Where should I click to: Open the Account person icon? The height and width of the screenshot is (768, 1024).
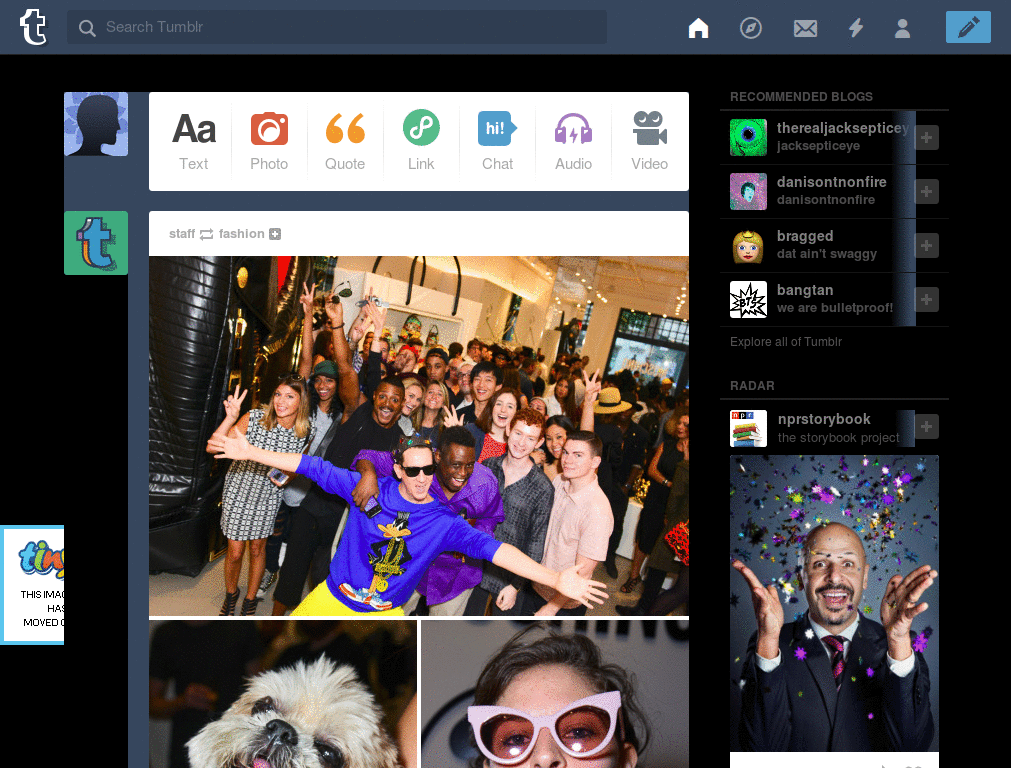pyautogui.click(x=903, y=28)
